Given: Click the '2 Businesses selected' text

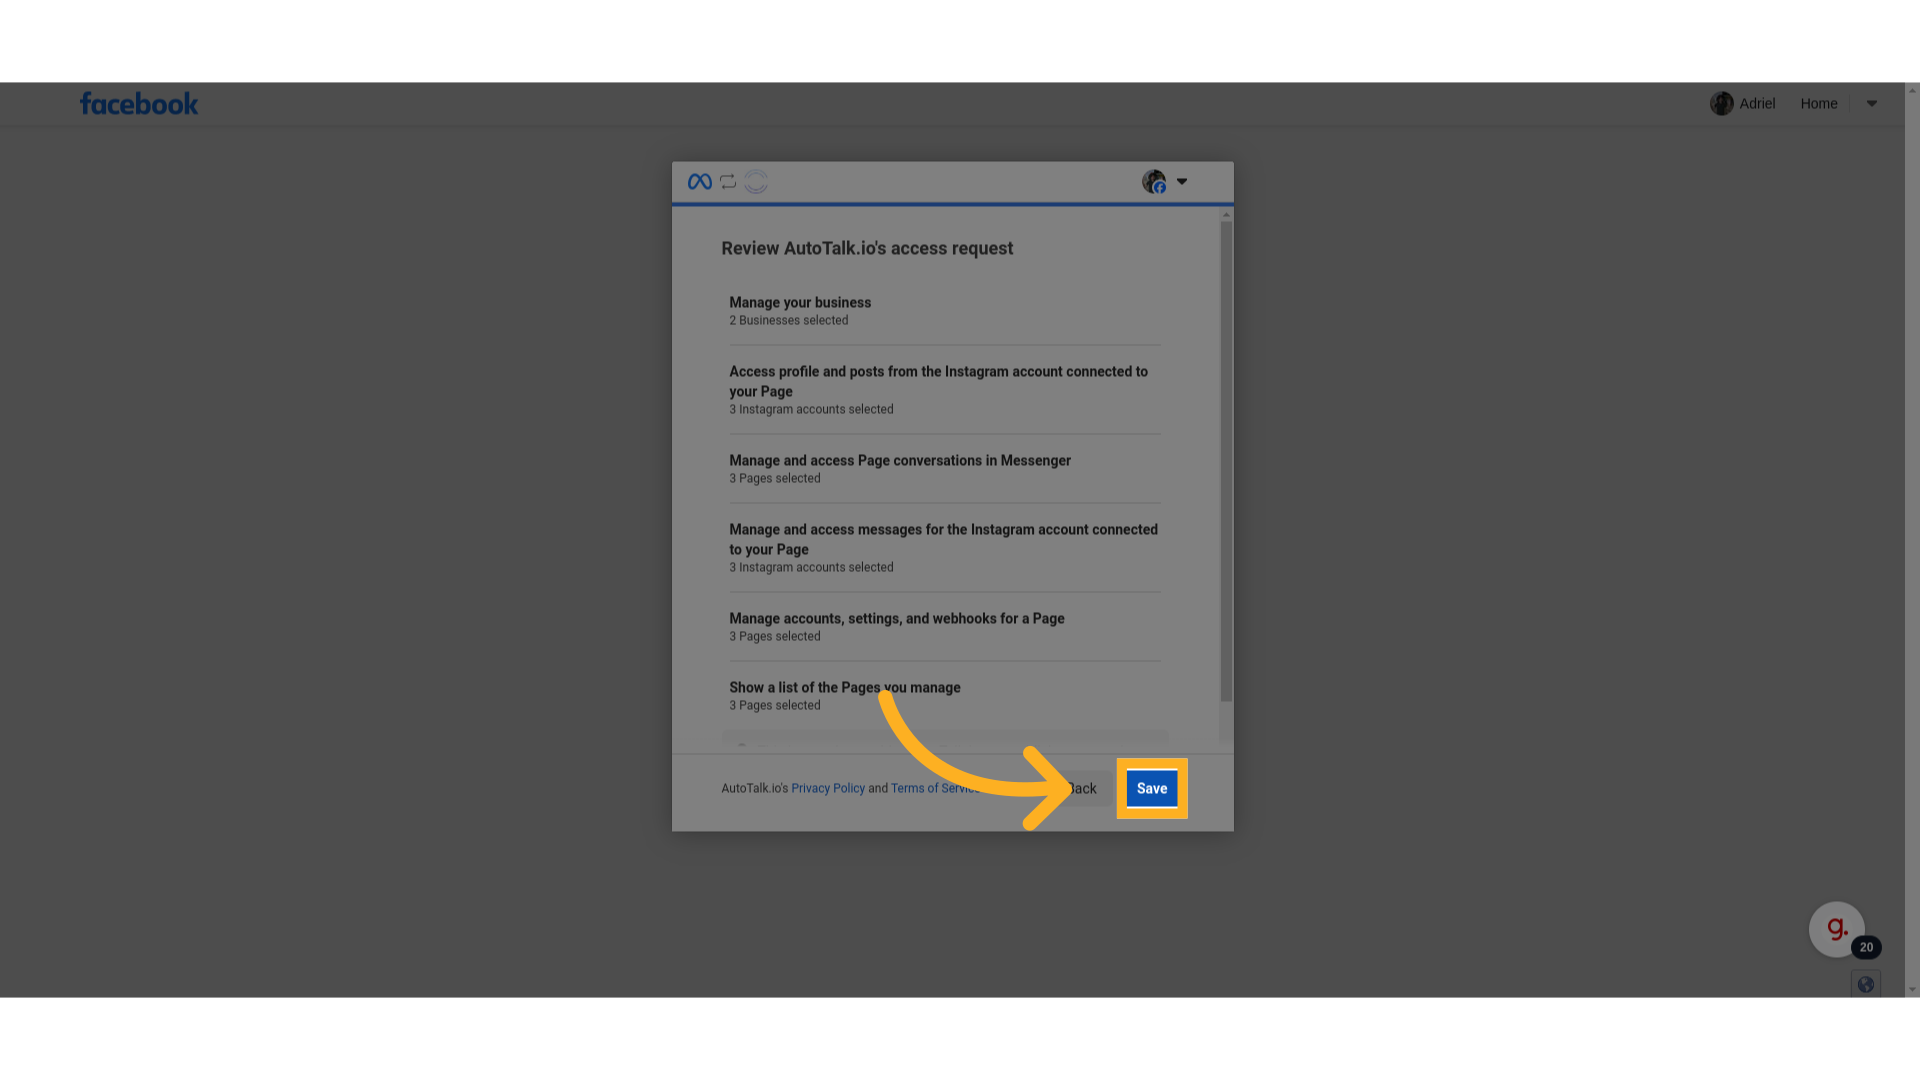Looking at the screenshot, I should point(789,320).
